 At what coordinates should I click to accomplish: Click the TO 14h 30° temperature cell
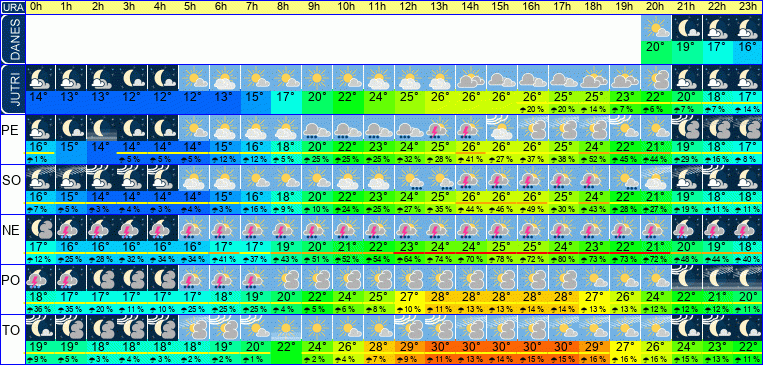470,347
